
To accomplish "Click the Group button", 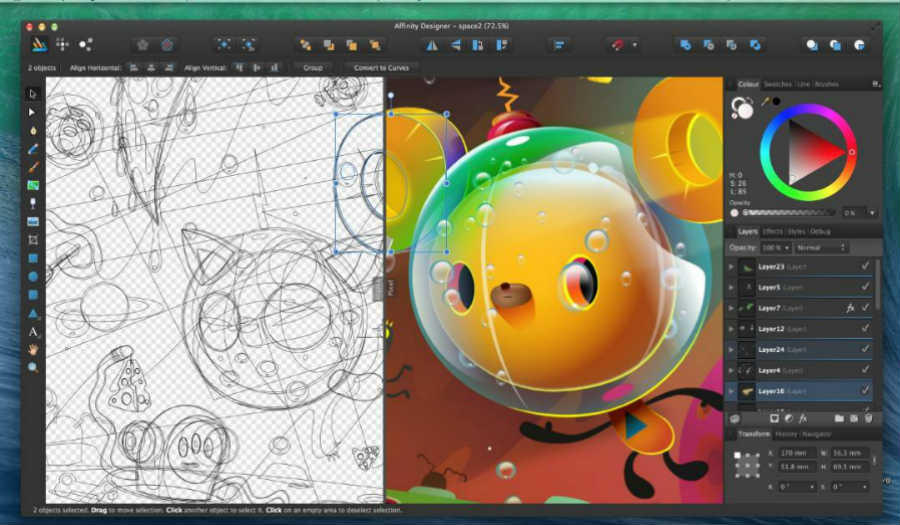I will coord(313,68).
